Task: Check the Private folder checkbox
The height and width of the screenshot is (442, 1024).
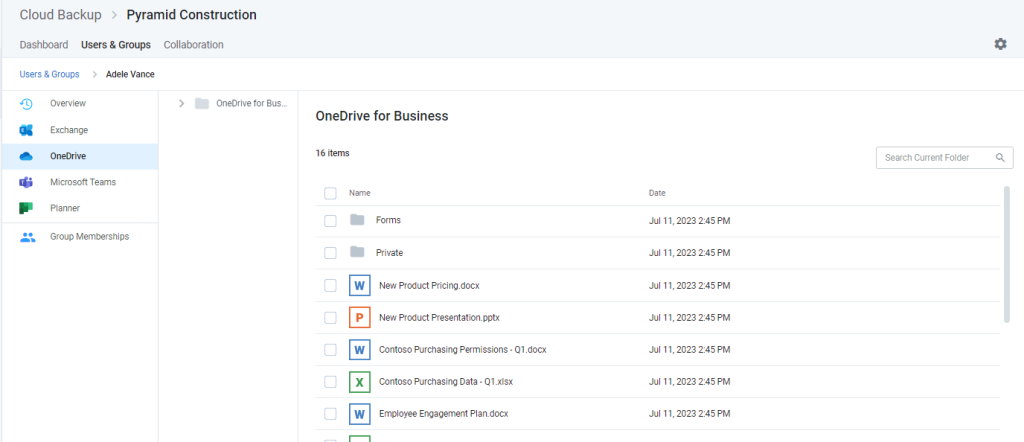Action: click(330, 253)
